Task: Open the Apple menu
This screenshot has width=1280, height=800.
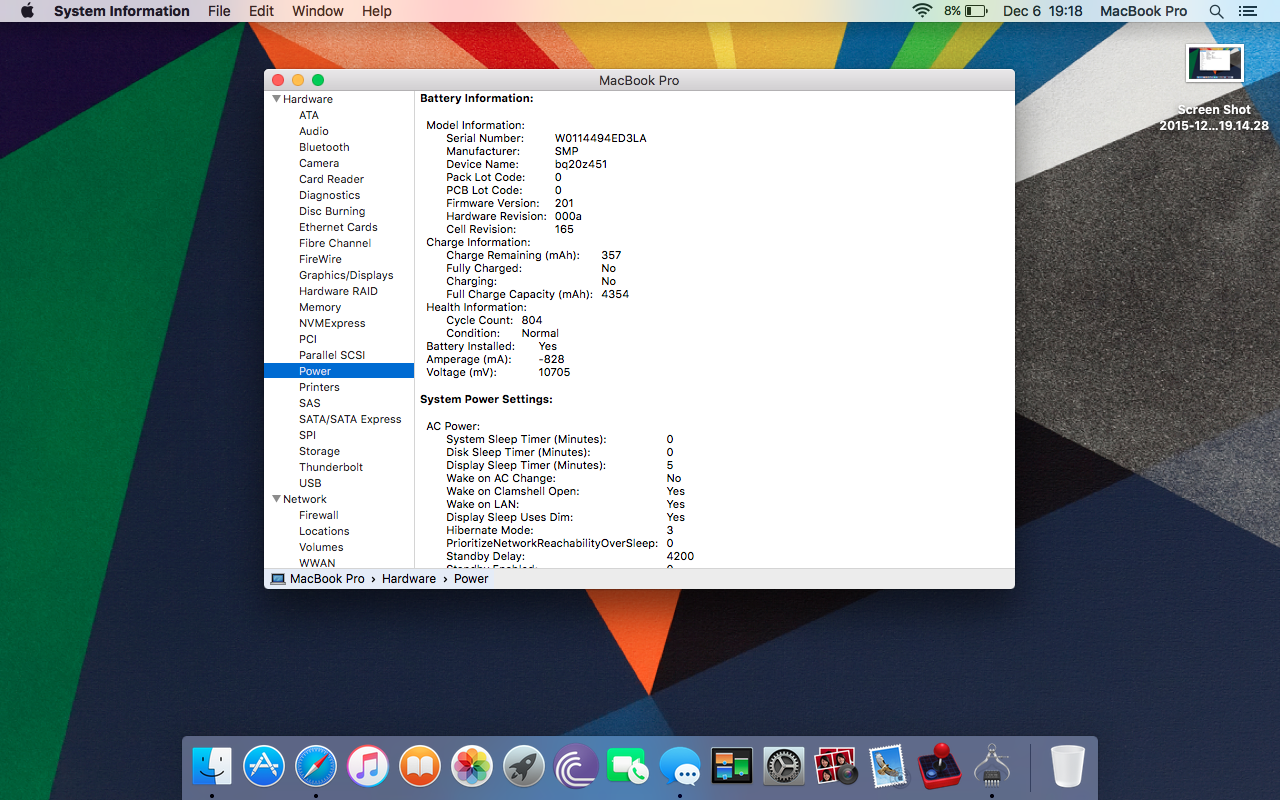Action: pyautogui.click(x=27, y=11)
